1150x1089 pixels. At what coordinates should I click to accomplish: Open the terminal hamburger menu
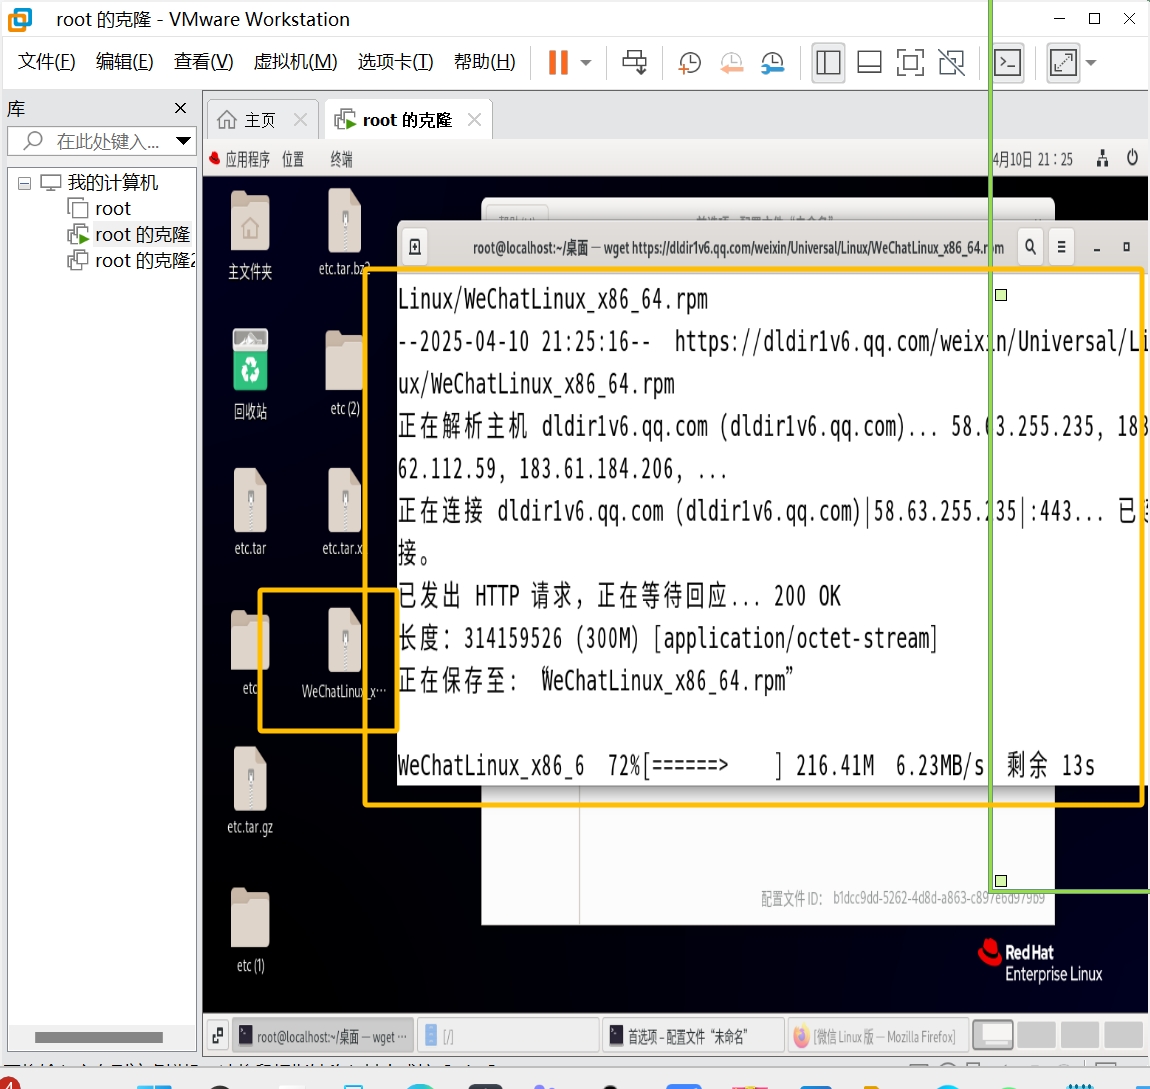tap(1061, 247)
